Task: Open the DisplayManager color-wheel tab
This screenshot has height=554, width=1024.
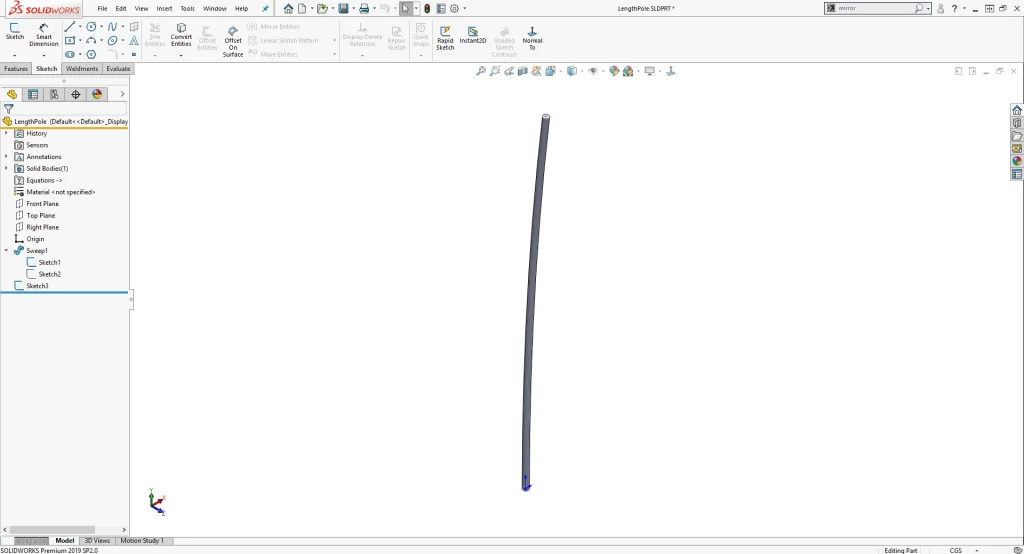Action: [97, 94]
